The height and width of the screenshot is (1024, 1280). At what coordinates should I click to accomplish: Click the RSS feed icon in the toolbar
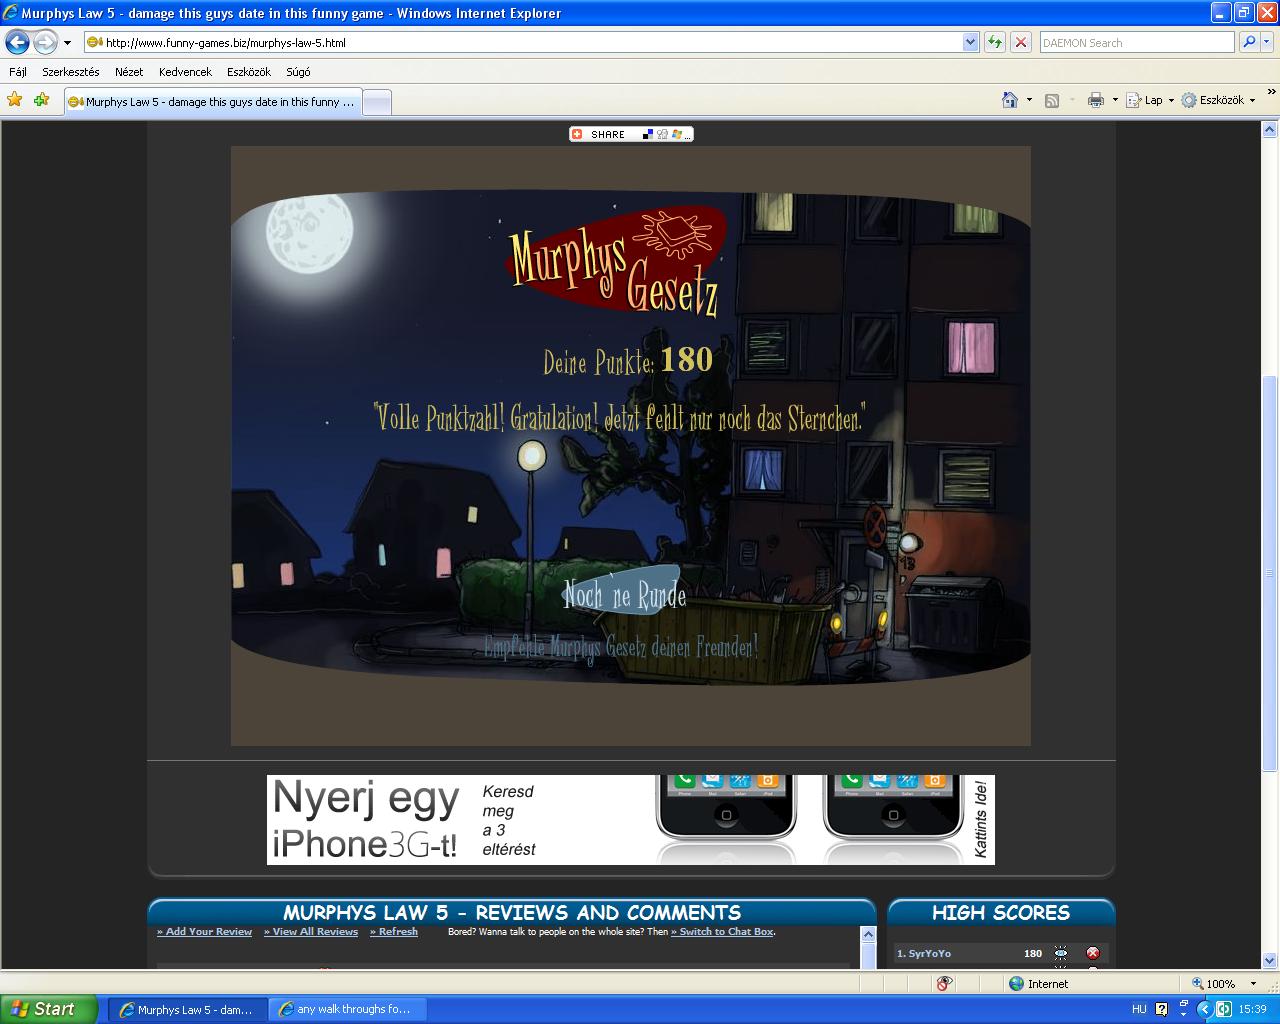(1054, 100)
